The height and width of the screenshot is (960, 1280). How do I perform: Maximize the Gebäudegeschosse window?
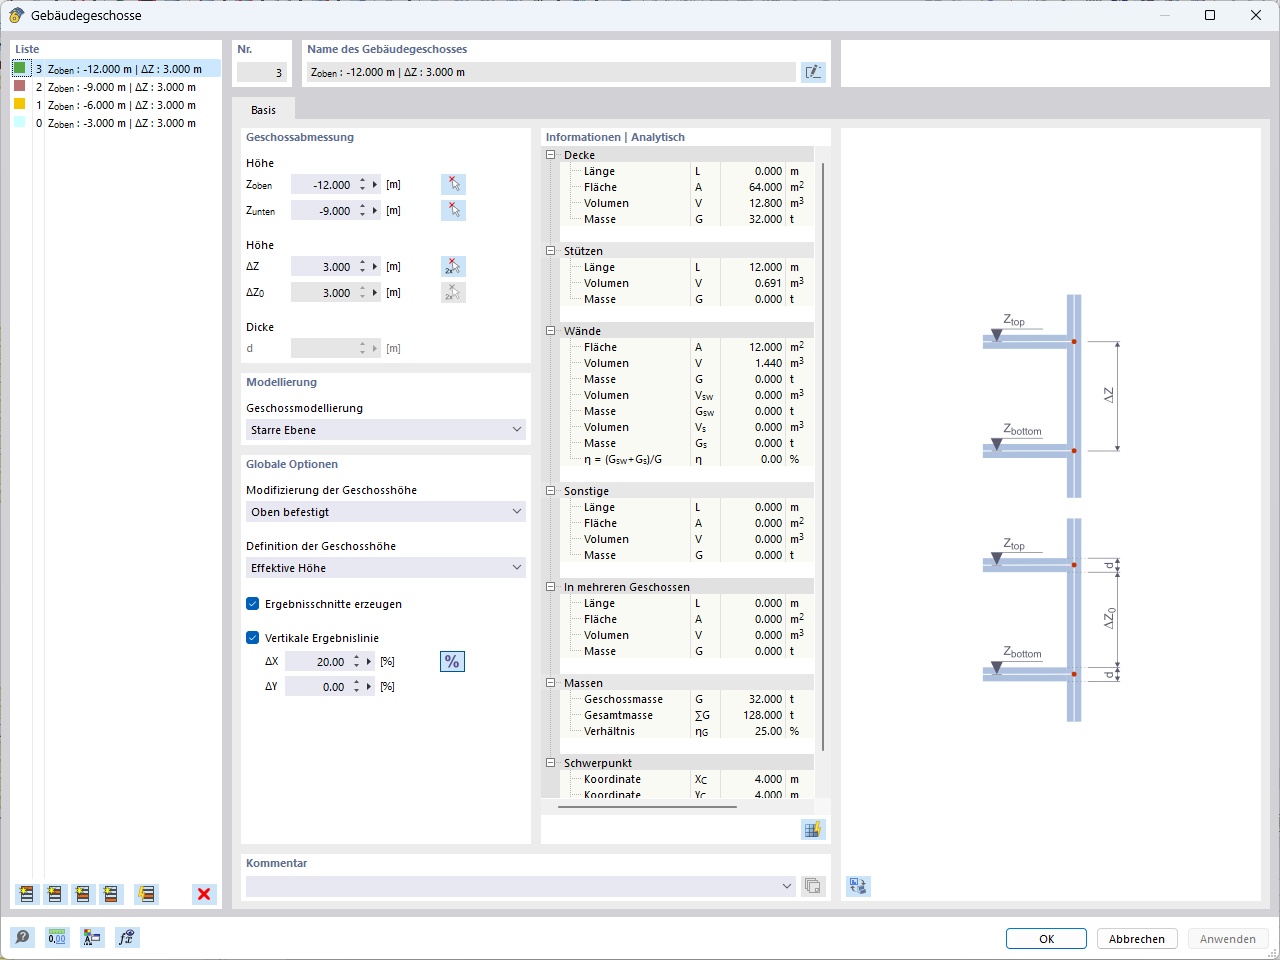(1210, 15)
